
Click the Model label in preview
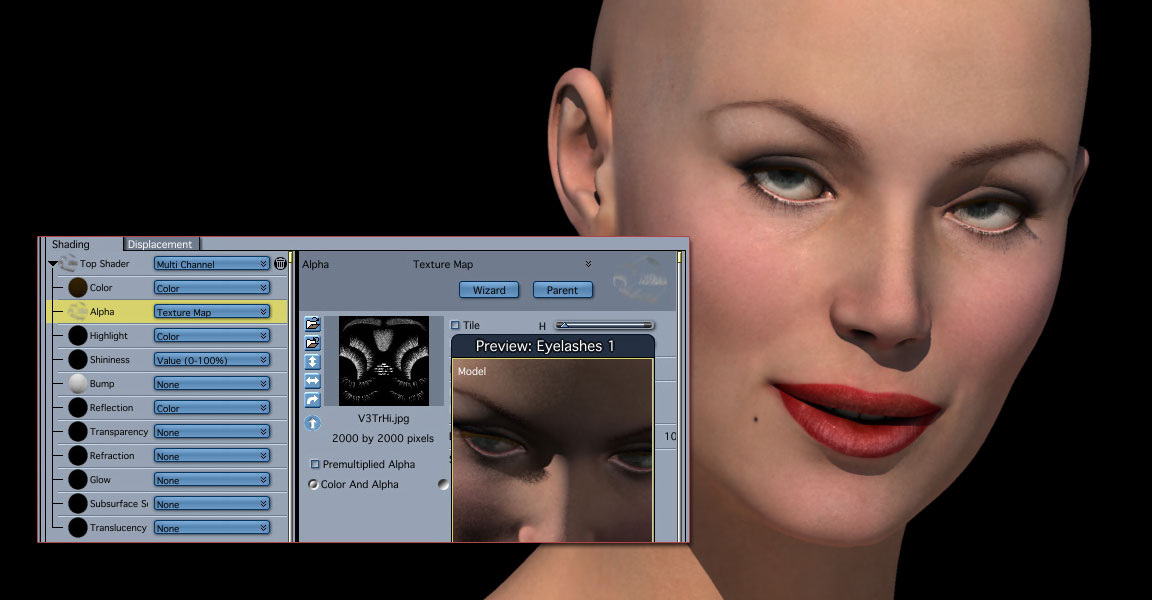[472, 371]
